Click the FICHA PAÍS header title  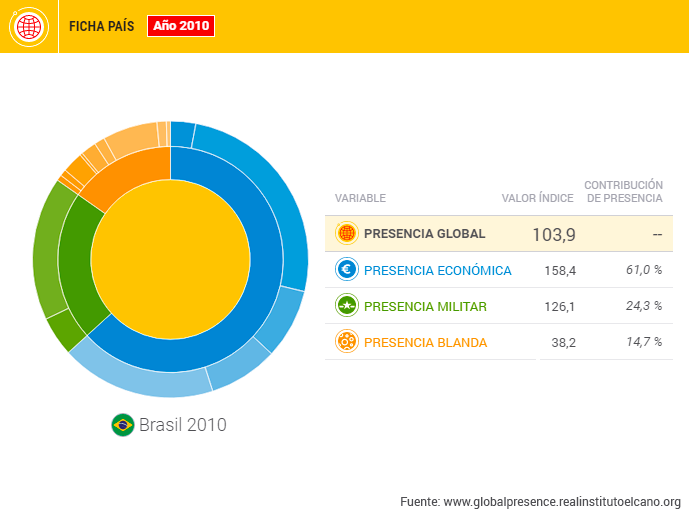tap(101, 26)
